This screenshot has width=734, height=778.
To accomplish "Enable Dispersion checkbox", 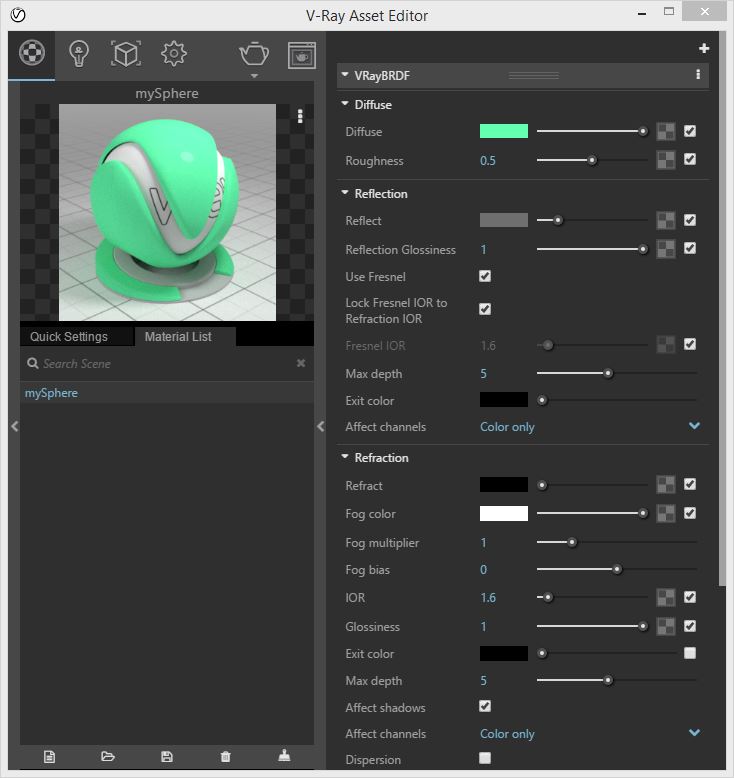I will (485, 758).
